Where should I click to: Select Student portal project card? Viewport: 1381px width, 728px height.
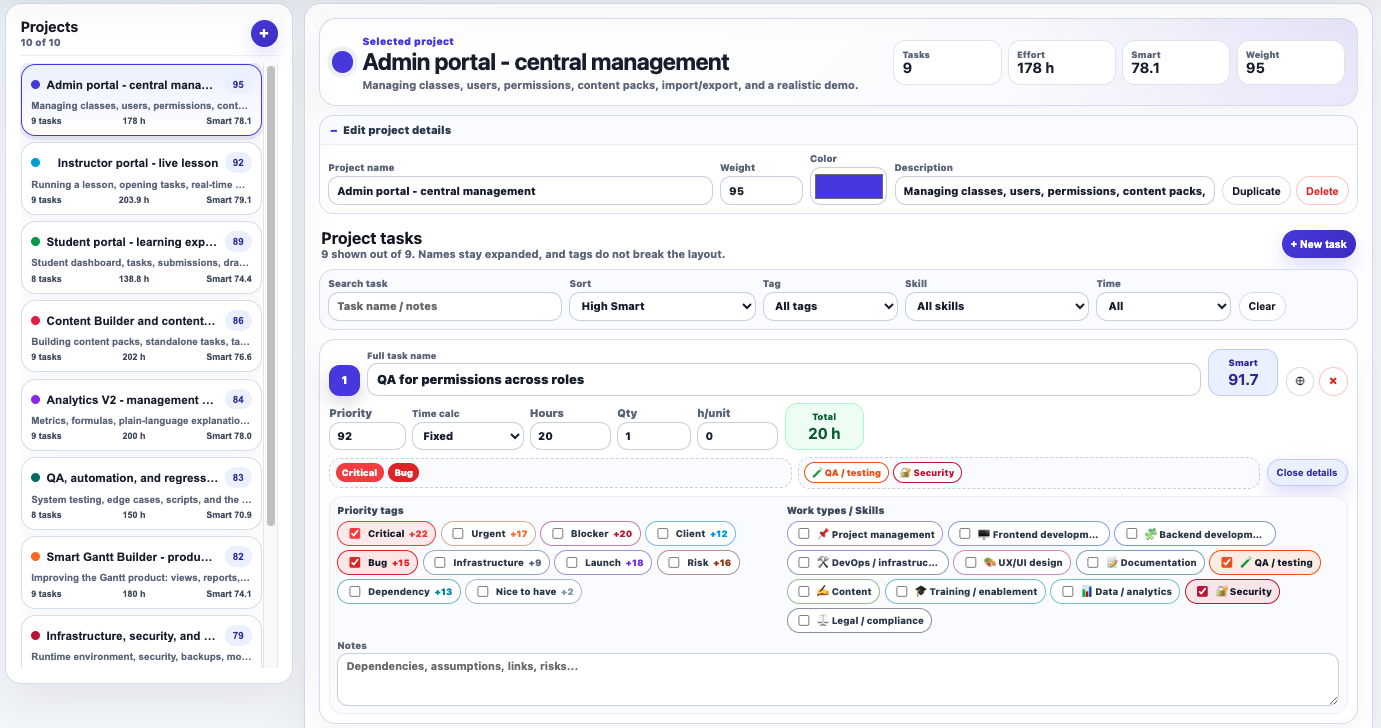(x=141, y=257)
